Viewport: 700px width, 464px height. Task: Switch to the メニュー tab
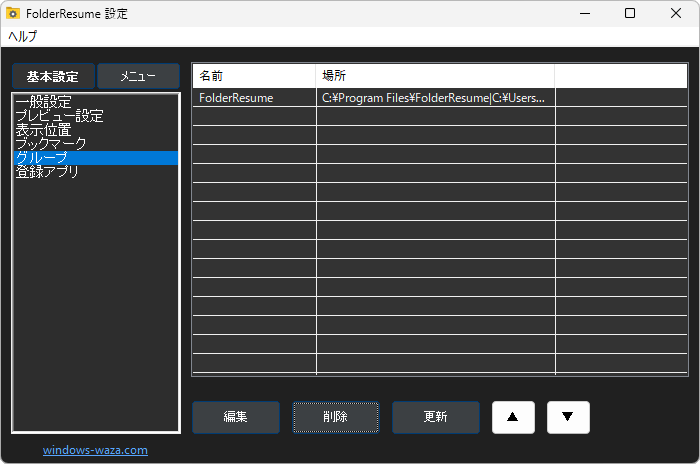pos(138,76)
